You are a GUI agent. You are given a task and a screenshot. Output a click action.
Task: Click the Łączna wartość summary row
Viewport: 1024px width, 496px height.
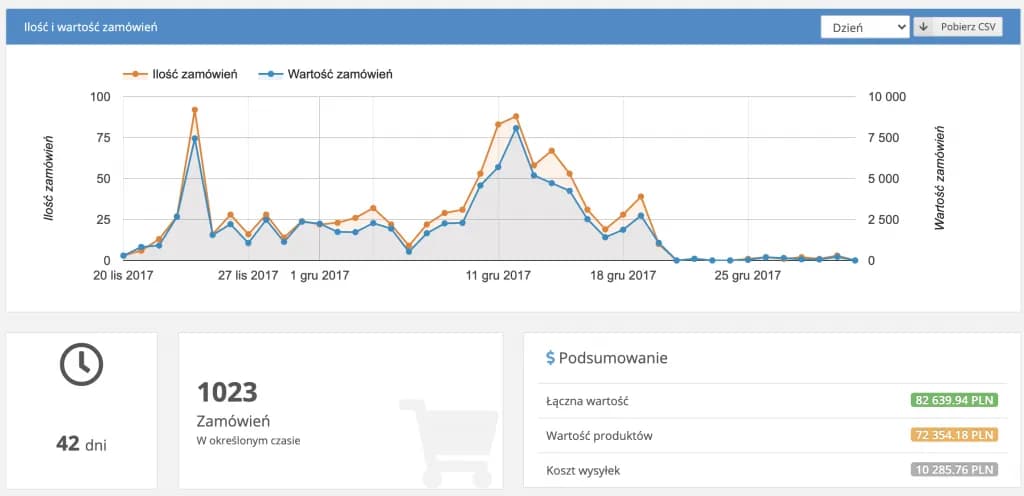pyautogui.click(x=588, y=401)
